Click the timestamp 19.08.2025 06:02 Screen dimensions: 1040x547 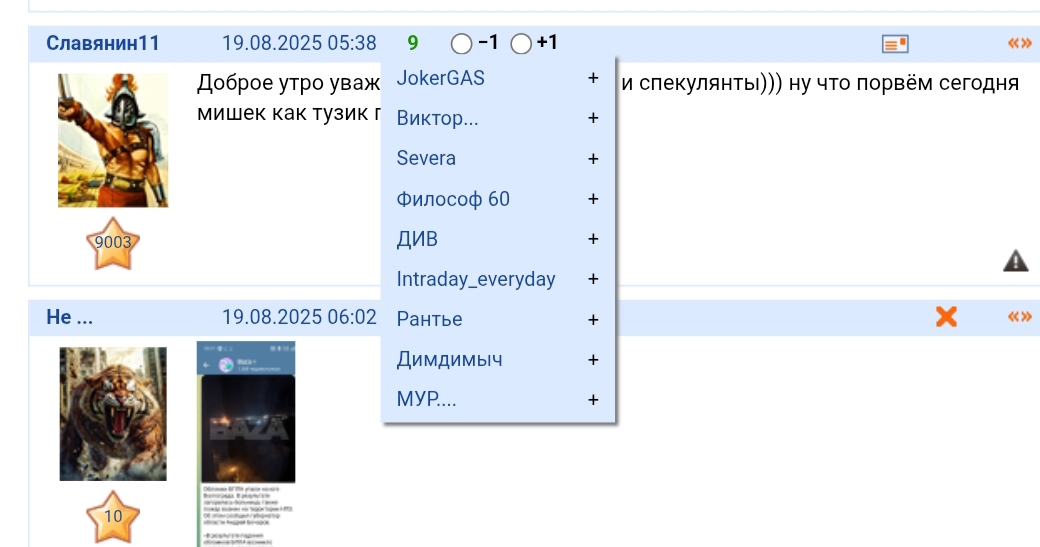coord(299,317)
